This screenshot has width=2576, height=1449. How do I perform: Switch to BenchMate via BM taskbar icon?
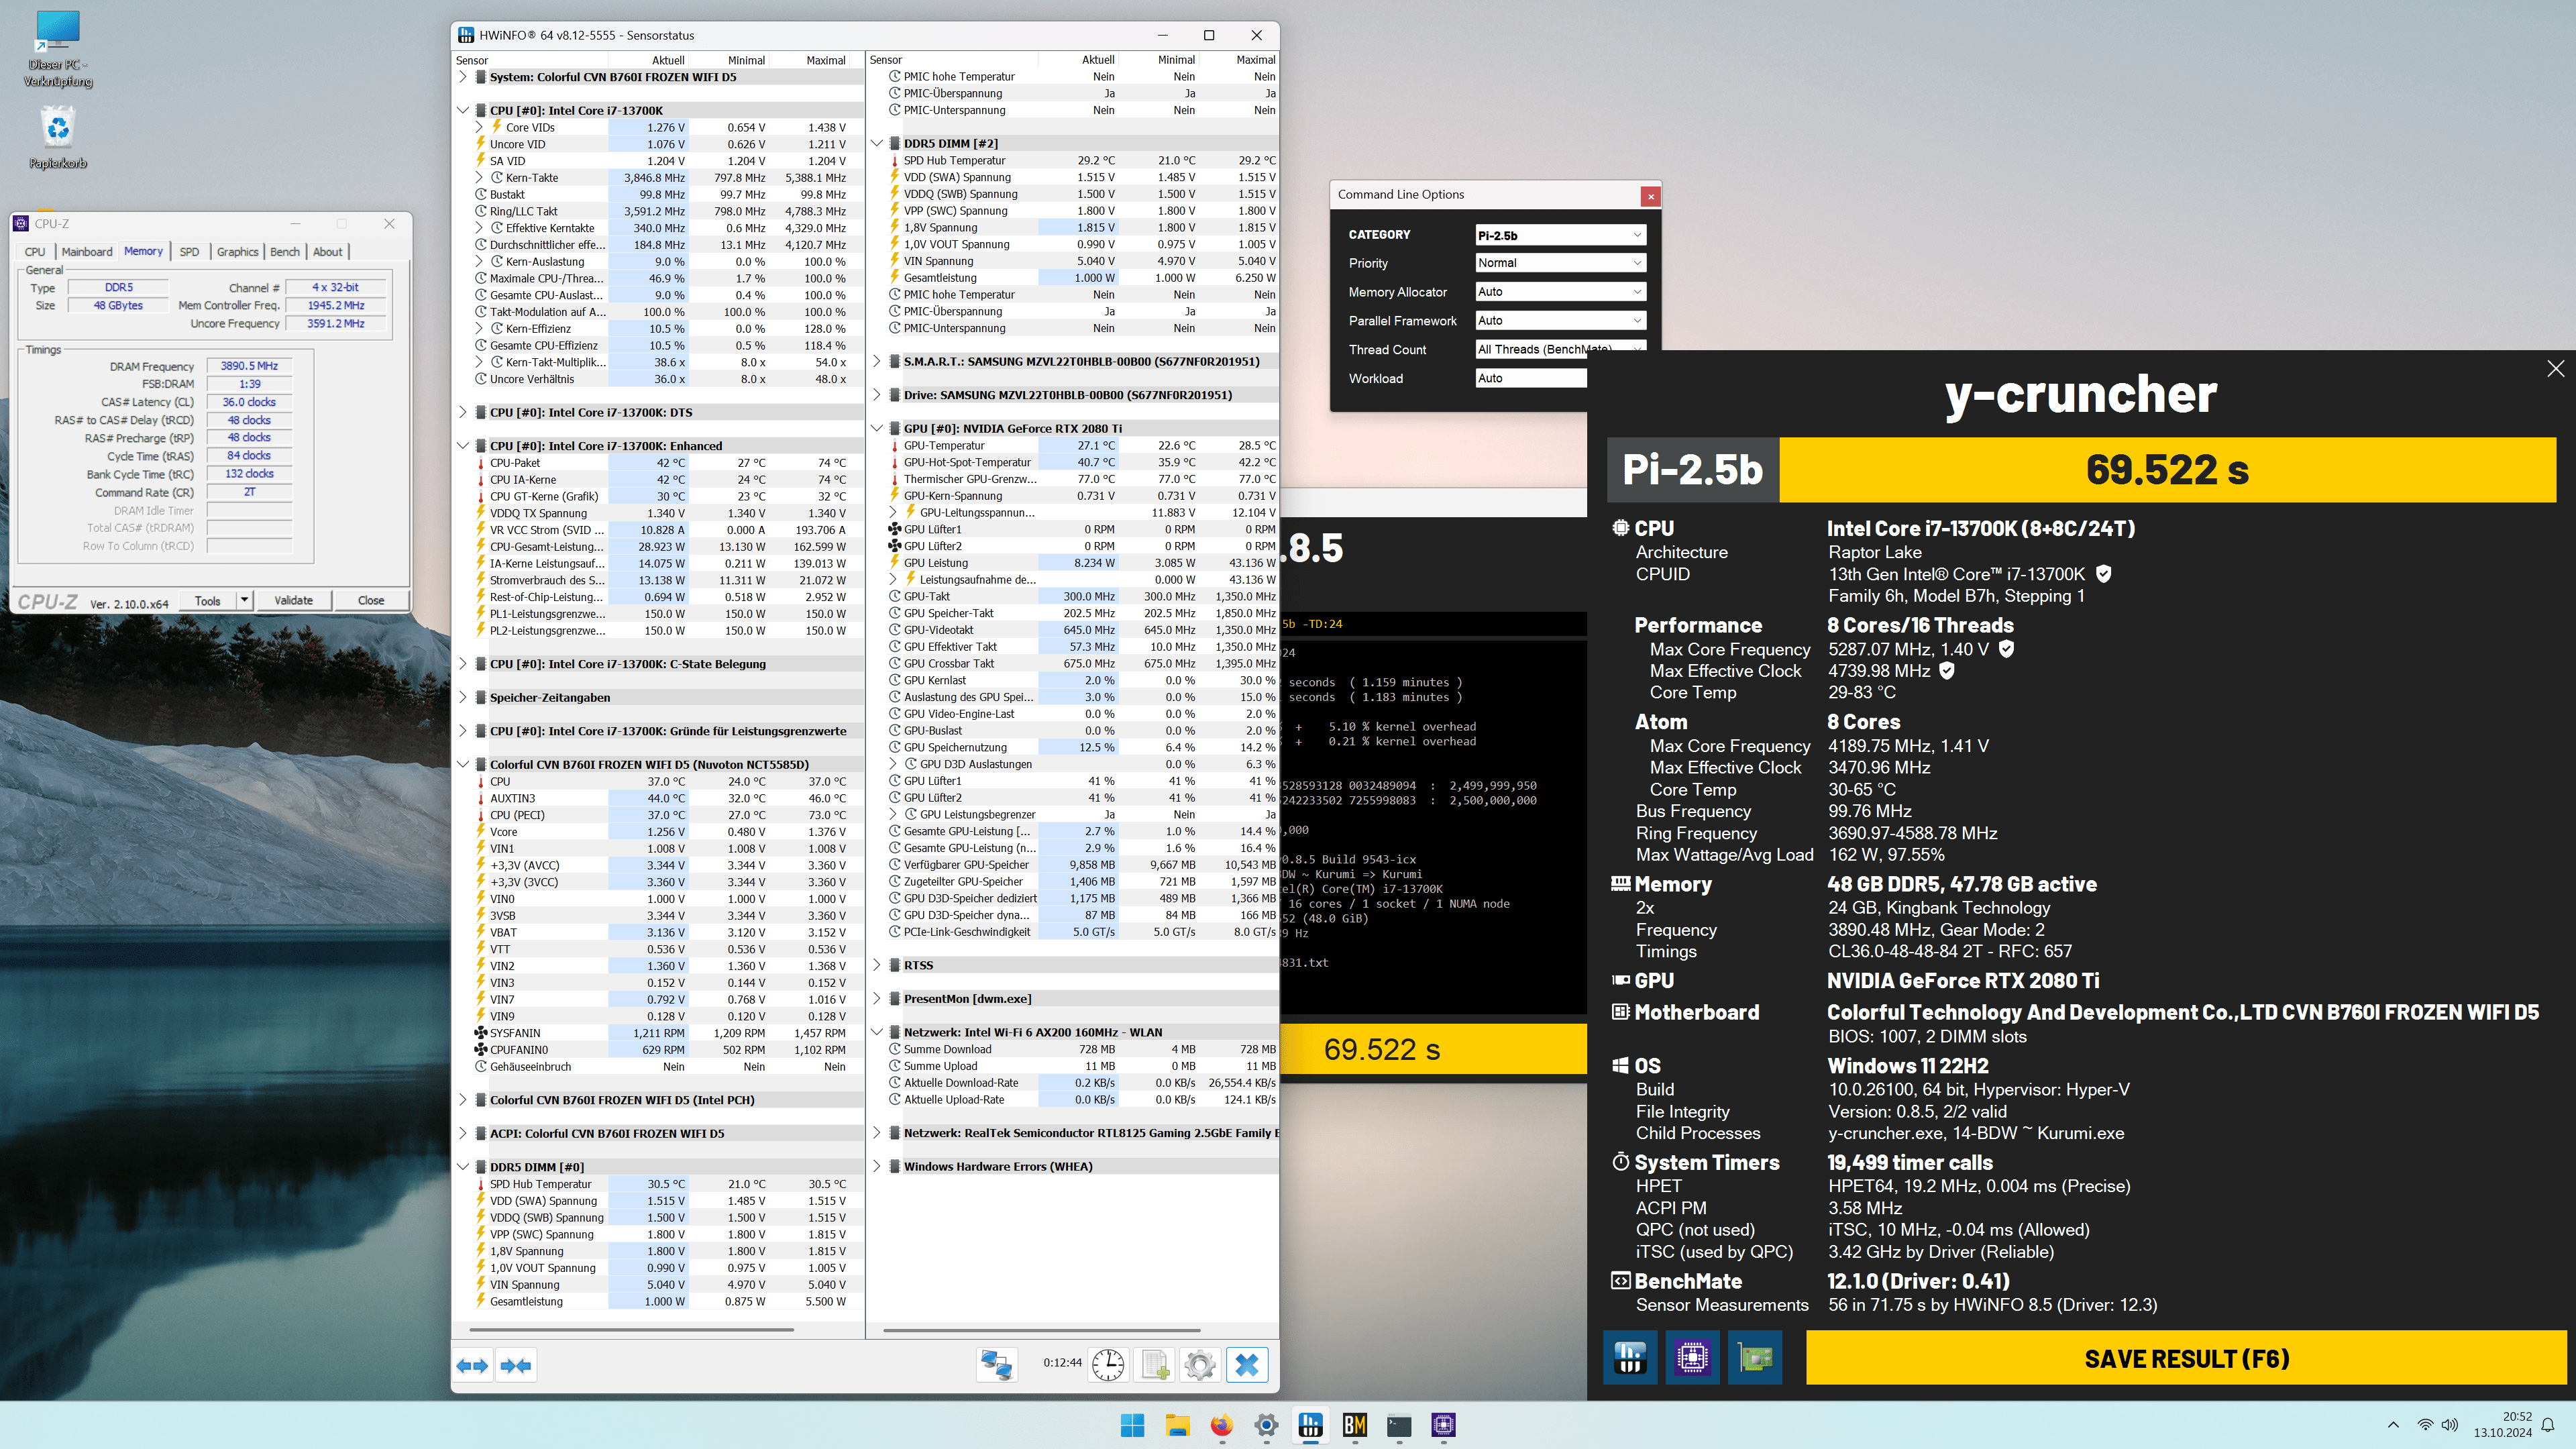coord(1355,1425)
